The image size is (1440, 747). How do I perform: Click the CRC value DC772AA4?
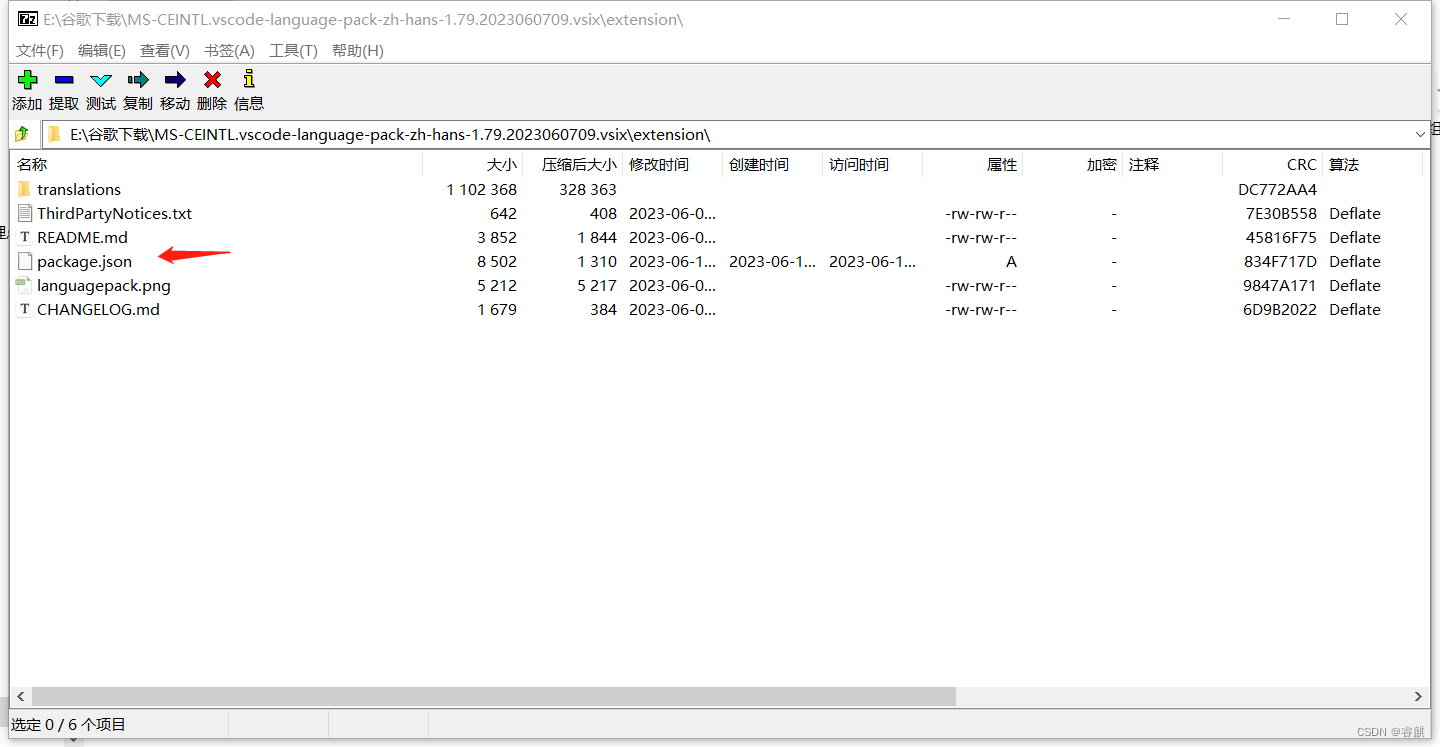pos(1277,189)
